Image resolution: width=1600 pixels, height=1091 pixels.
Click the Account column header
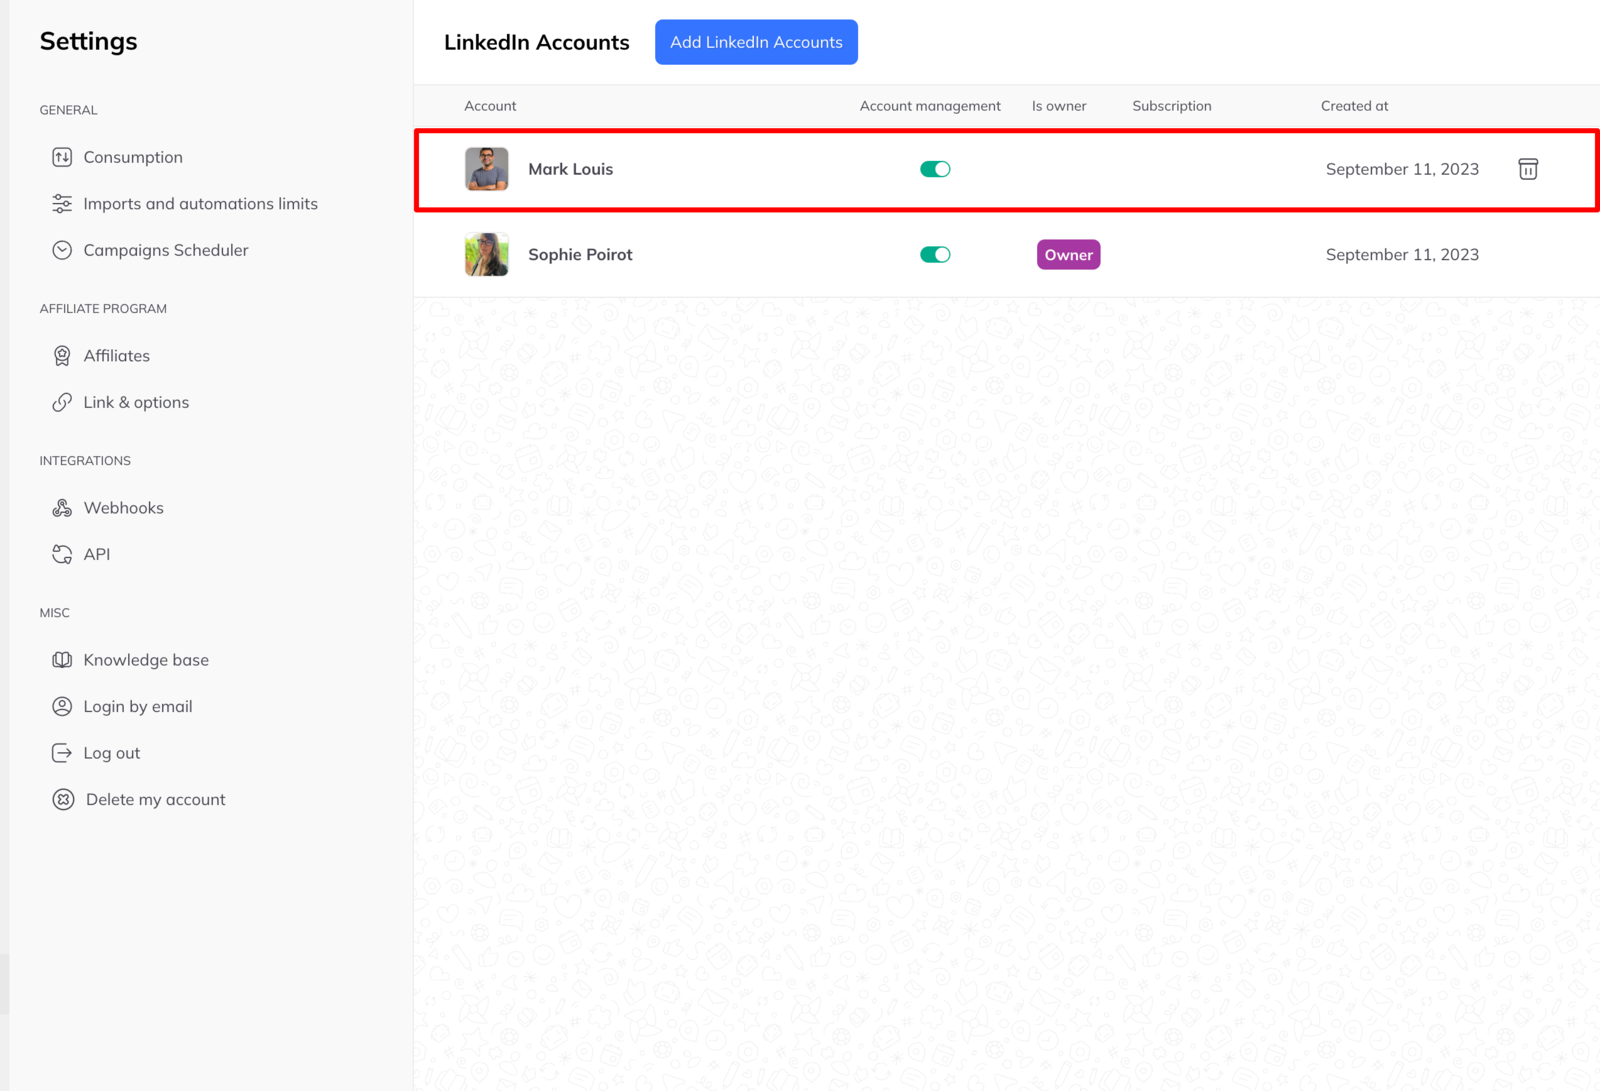490,106
